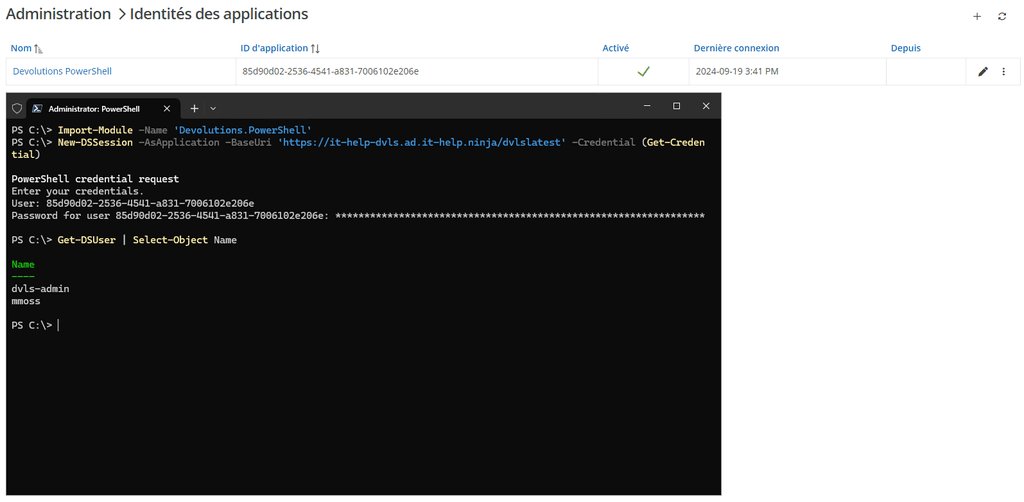1024x502 pixels.
Task: Open the Devolutions PowerShell identity link
Action: point(62,72)
